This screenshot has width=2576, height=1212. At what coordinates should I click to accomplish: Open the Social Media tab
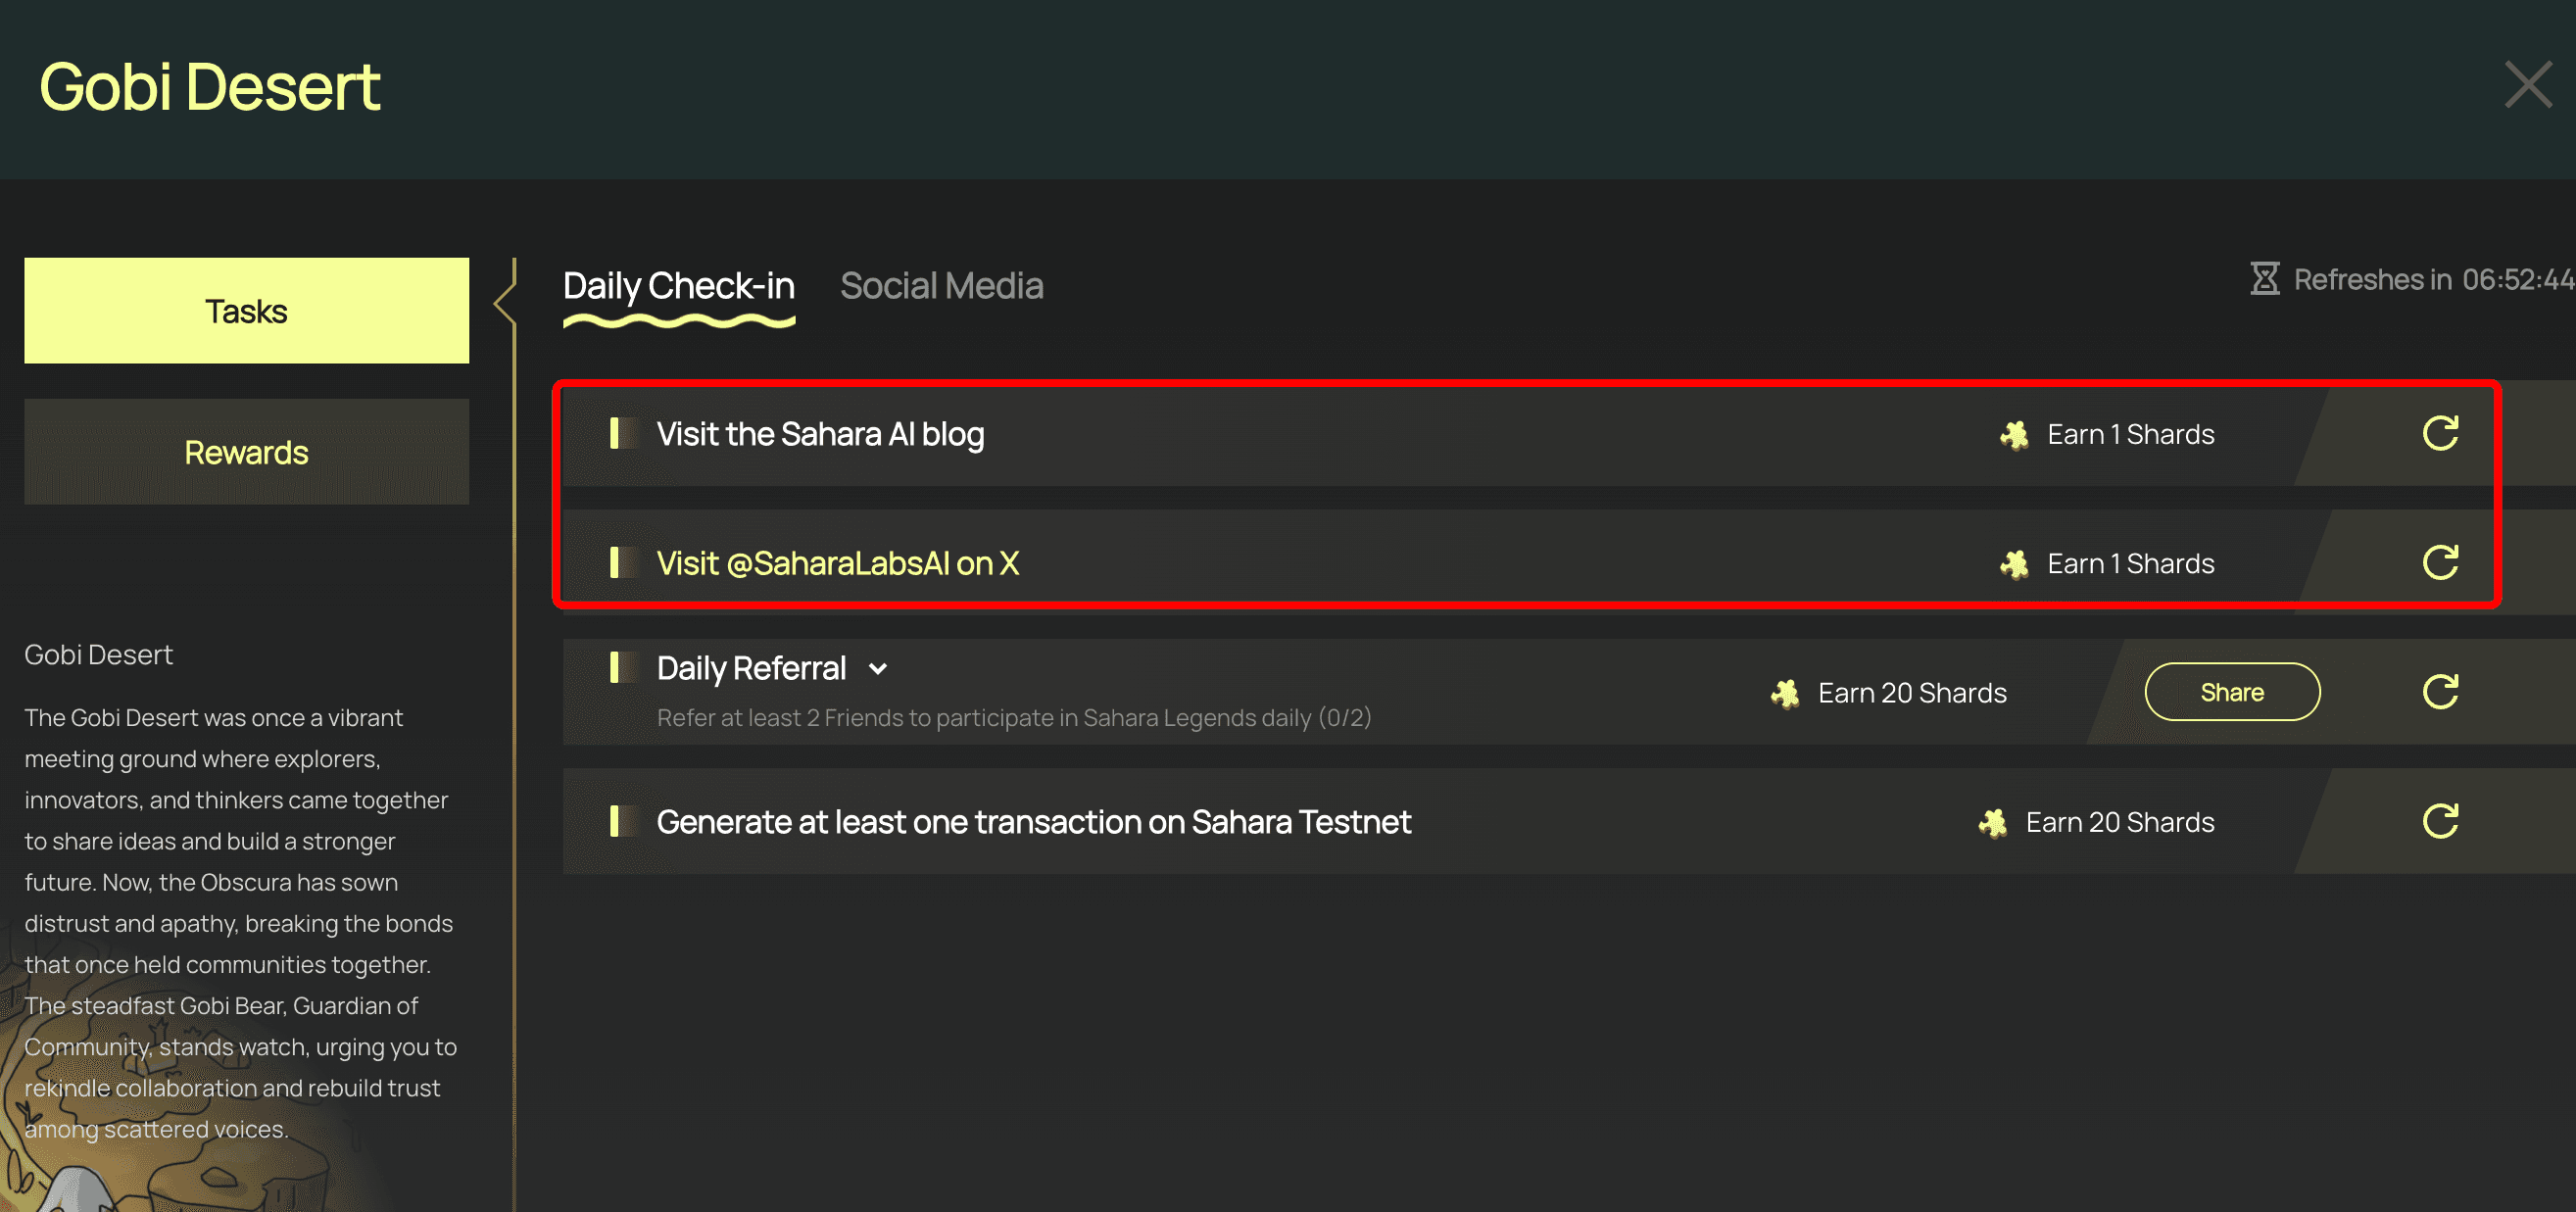tap(941, 286)
